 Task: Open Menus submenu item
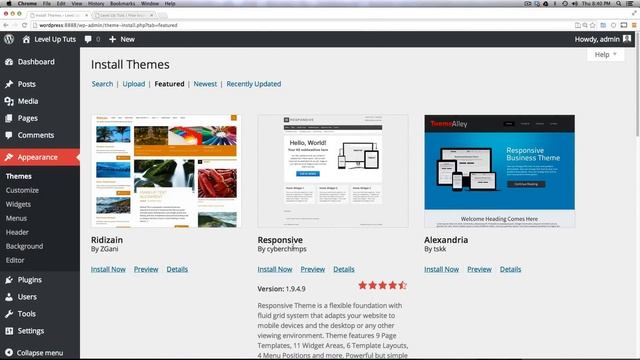[x=16, y=218]
